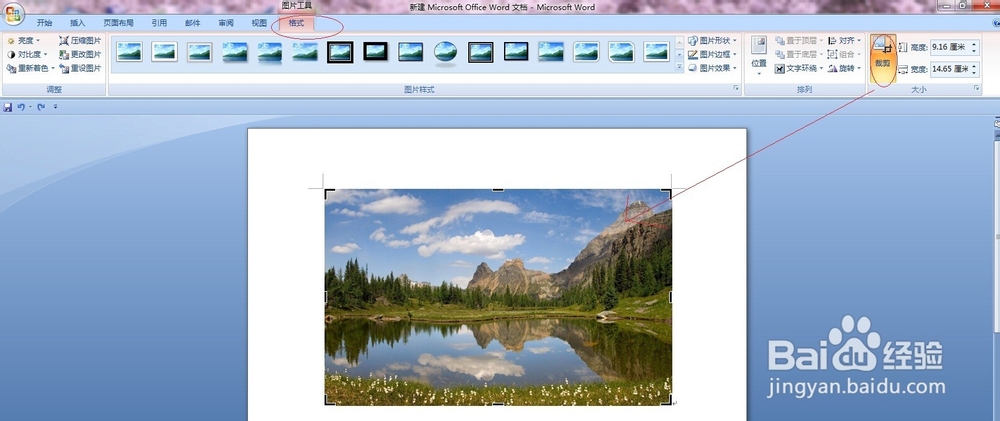Switch to the 插入 tab
Viewport: 1000px width, 421px height.
coord(77,23)
